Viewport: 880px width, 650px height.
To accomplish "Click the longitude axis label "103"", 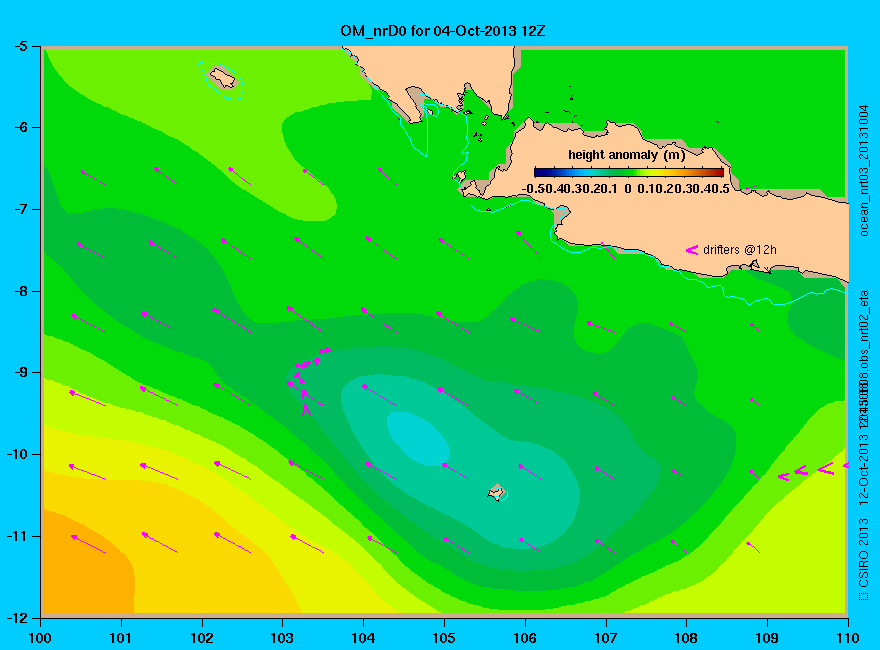I will point(282,638).
